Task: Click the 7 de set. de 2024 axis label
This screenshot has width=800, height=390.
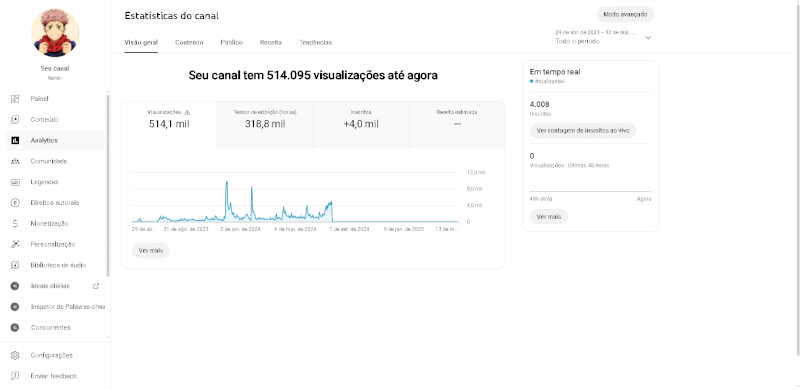Action: tap(349, 230)
